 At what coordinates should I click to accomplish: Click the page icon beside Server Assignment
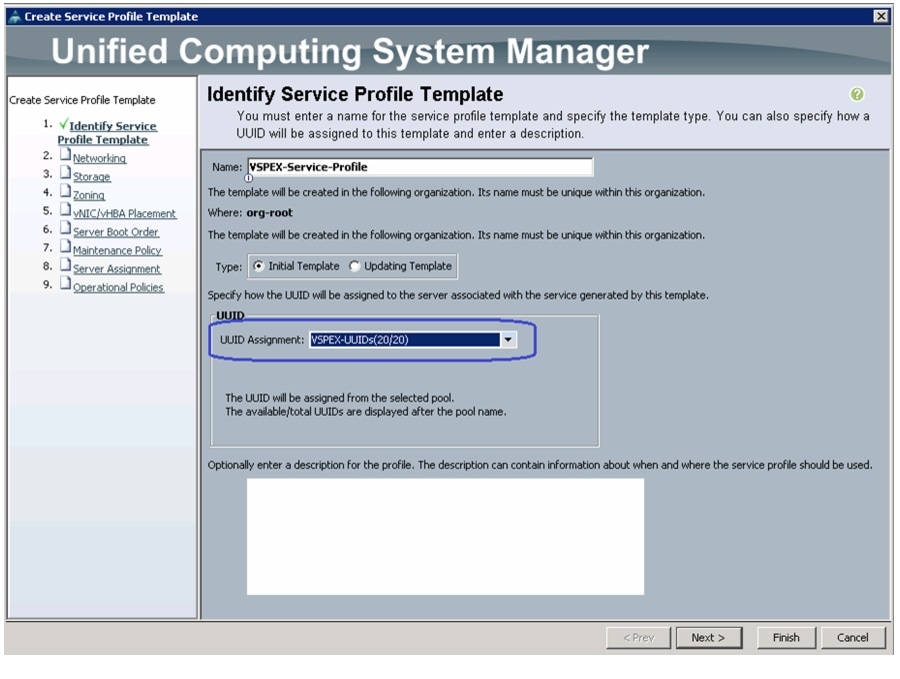click(x=65, y=265)
